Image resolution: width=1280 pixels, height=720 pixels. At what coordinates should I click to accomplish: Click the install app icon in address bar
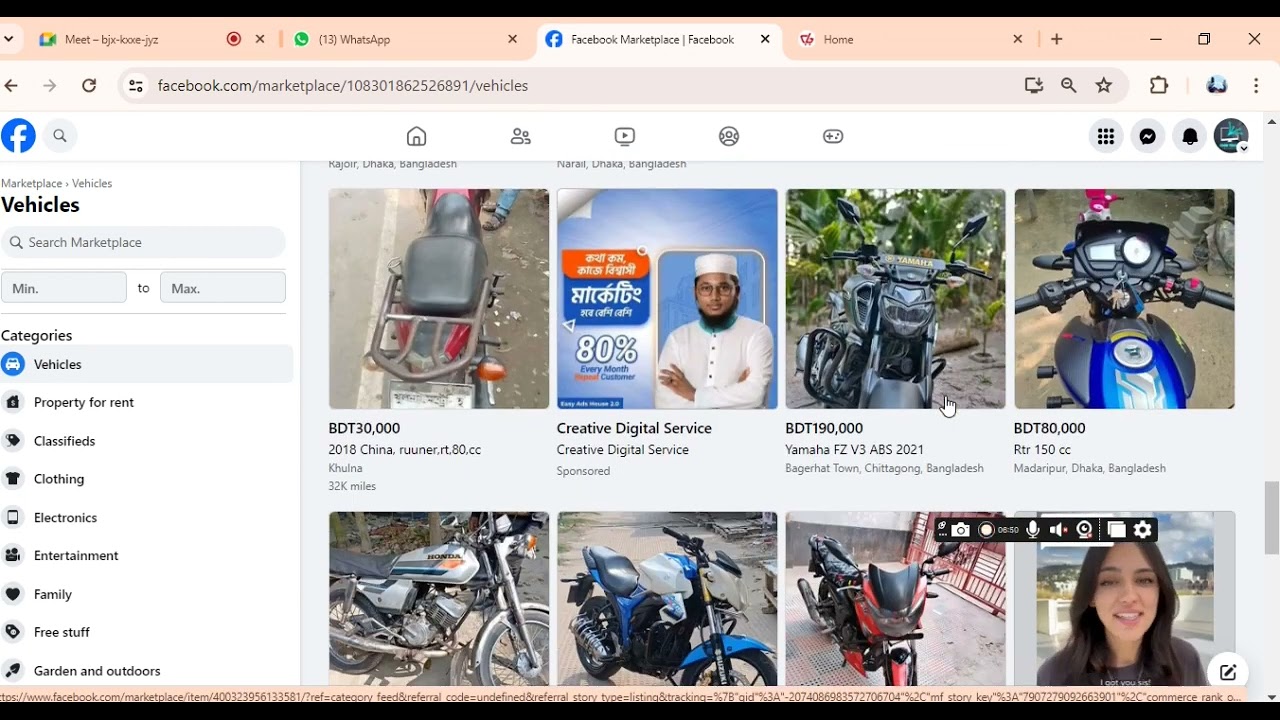(1034, 86)
